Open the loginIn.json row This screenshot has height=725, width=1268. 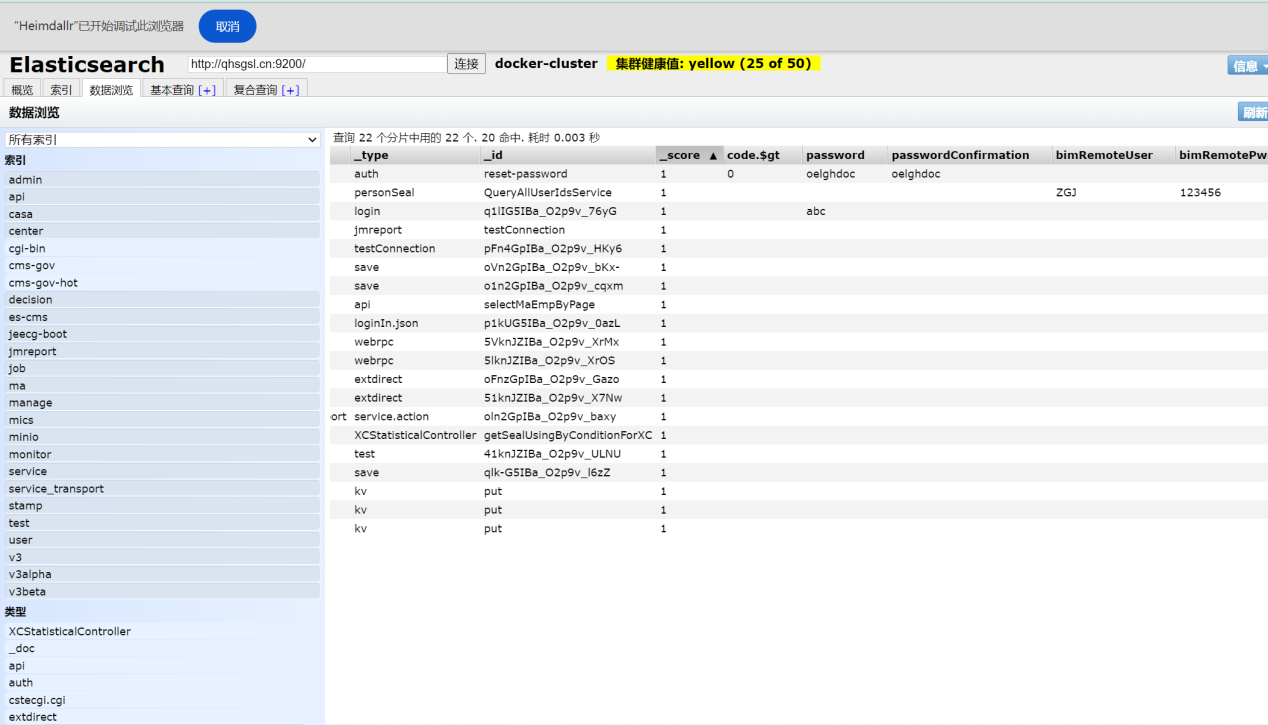(x=799, y=324)
